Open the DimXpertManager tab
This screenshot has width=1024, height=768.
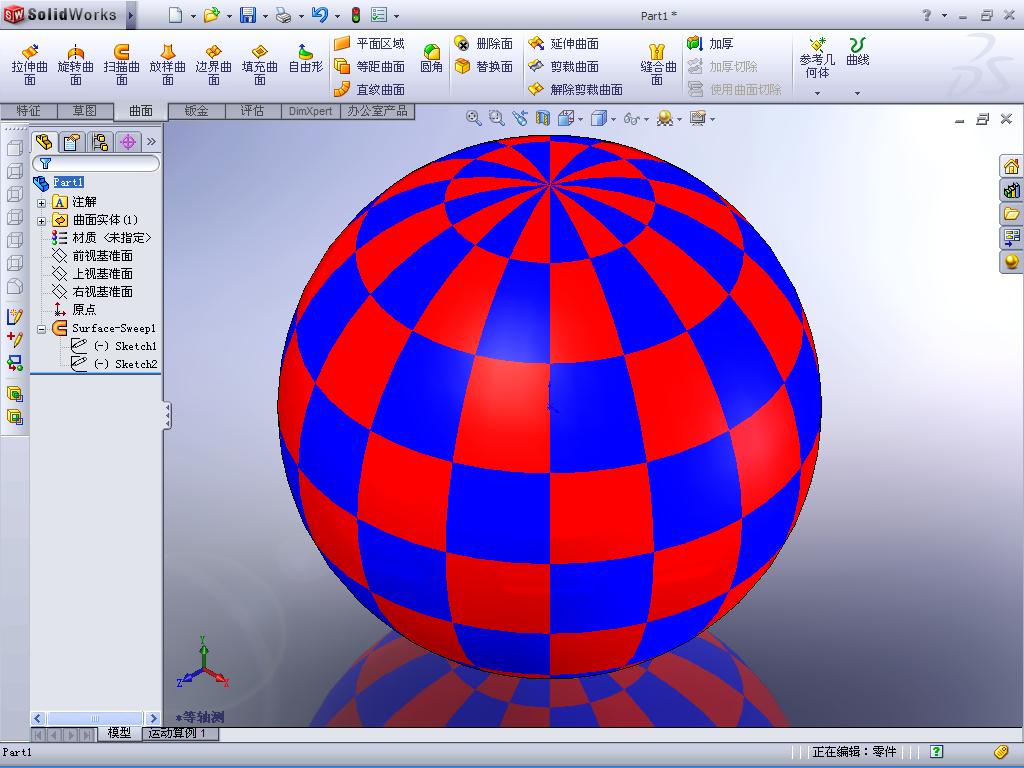[127, 142]
